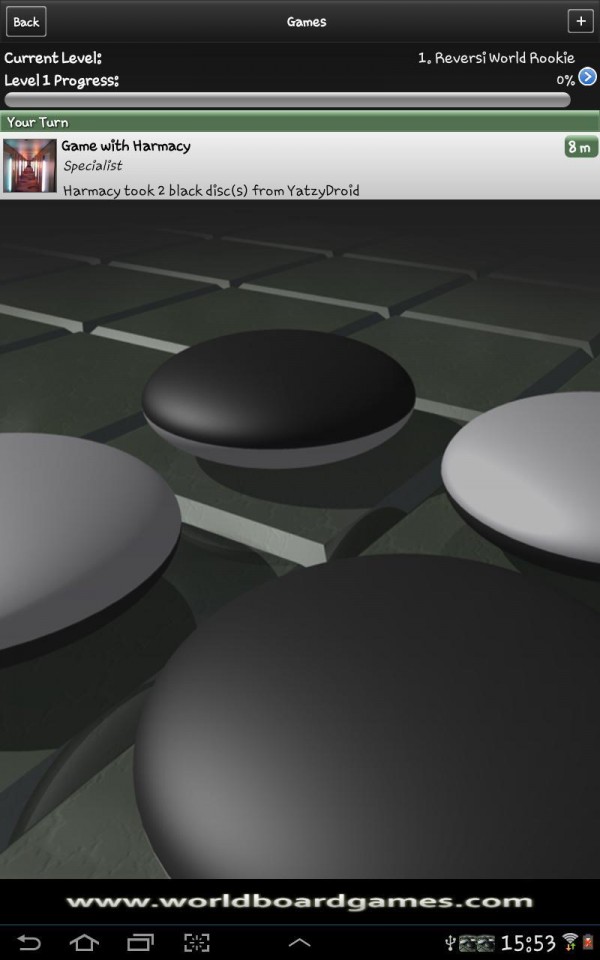Add a new game with plus icon
The height and width of the screenshot is (960, 600).
(580, 21)
